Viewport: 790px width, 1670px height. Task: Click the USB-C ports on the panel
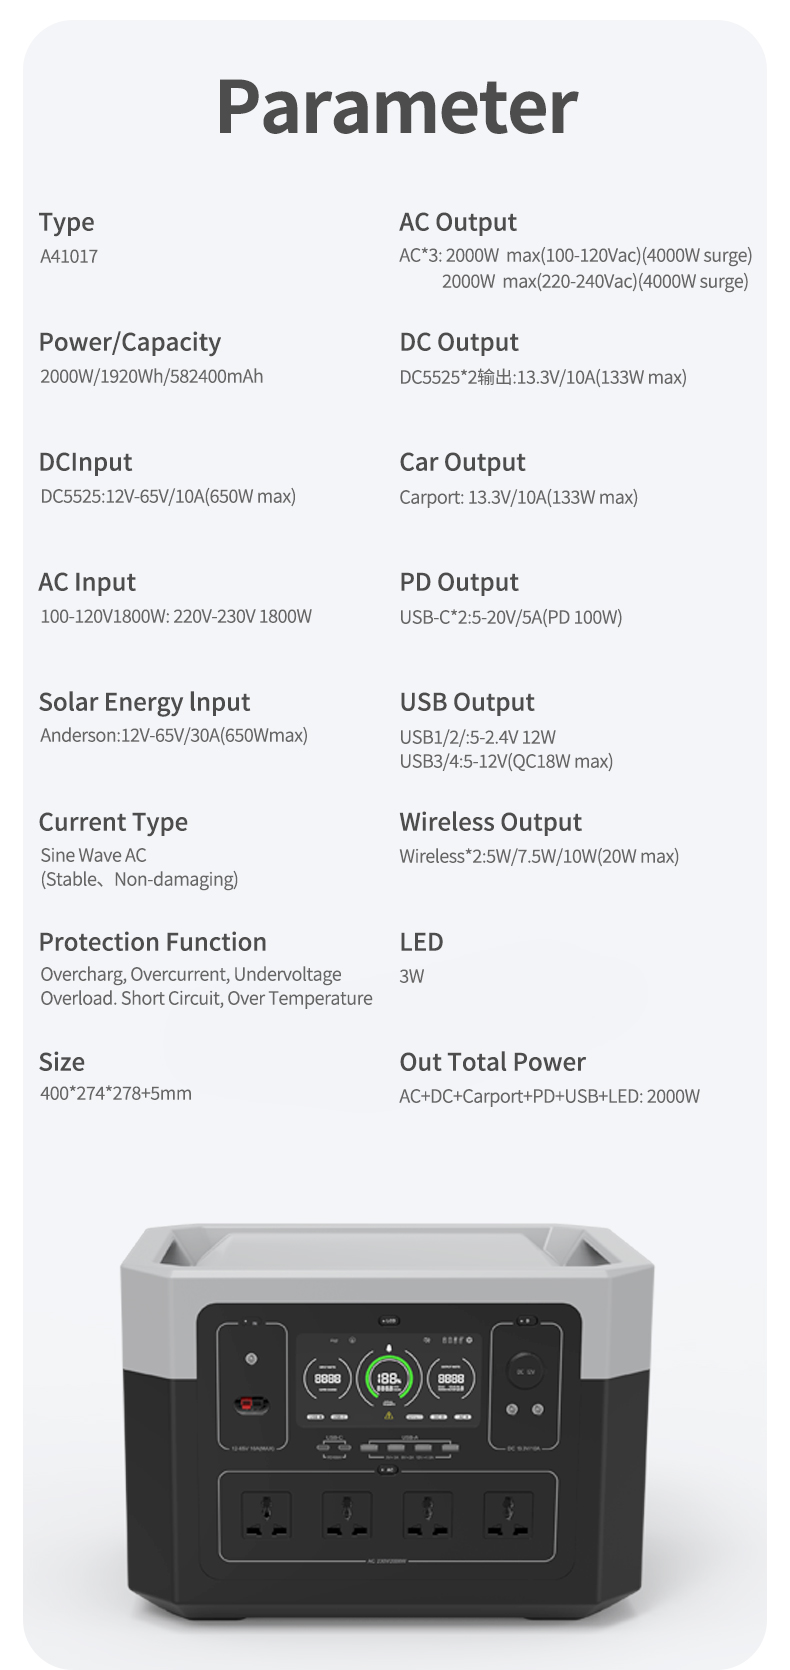pos(334,1447)
